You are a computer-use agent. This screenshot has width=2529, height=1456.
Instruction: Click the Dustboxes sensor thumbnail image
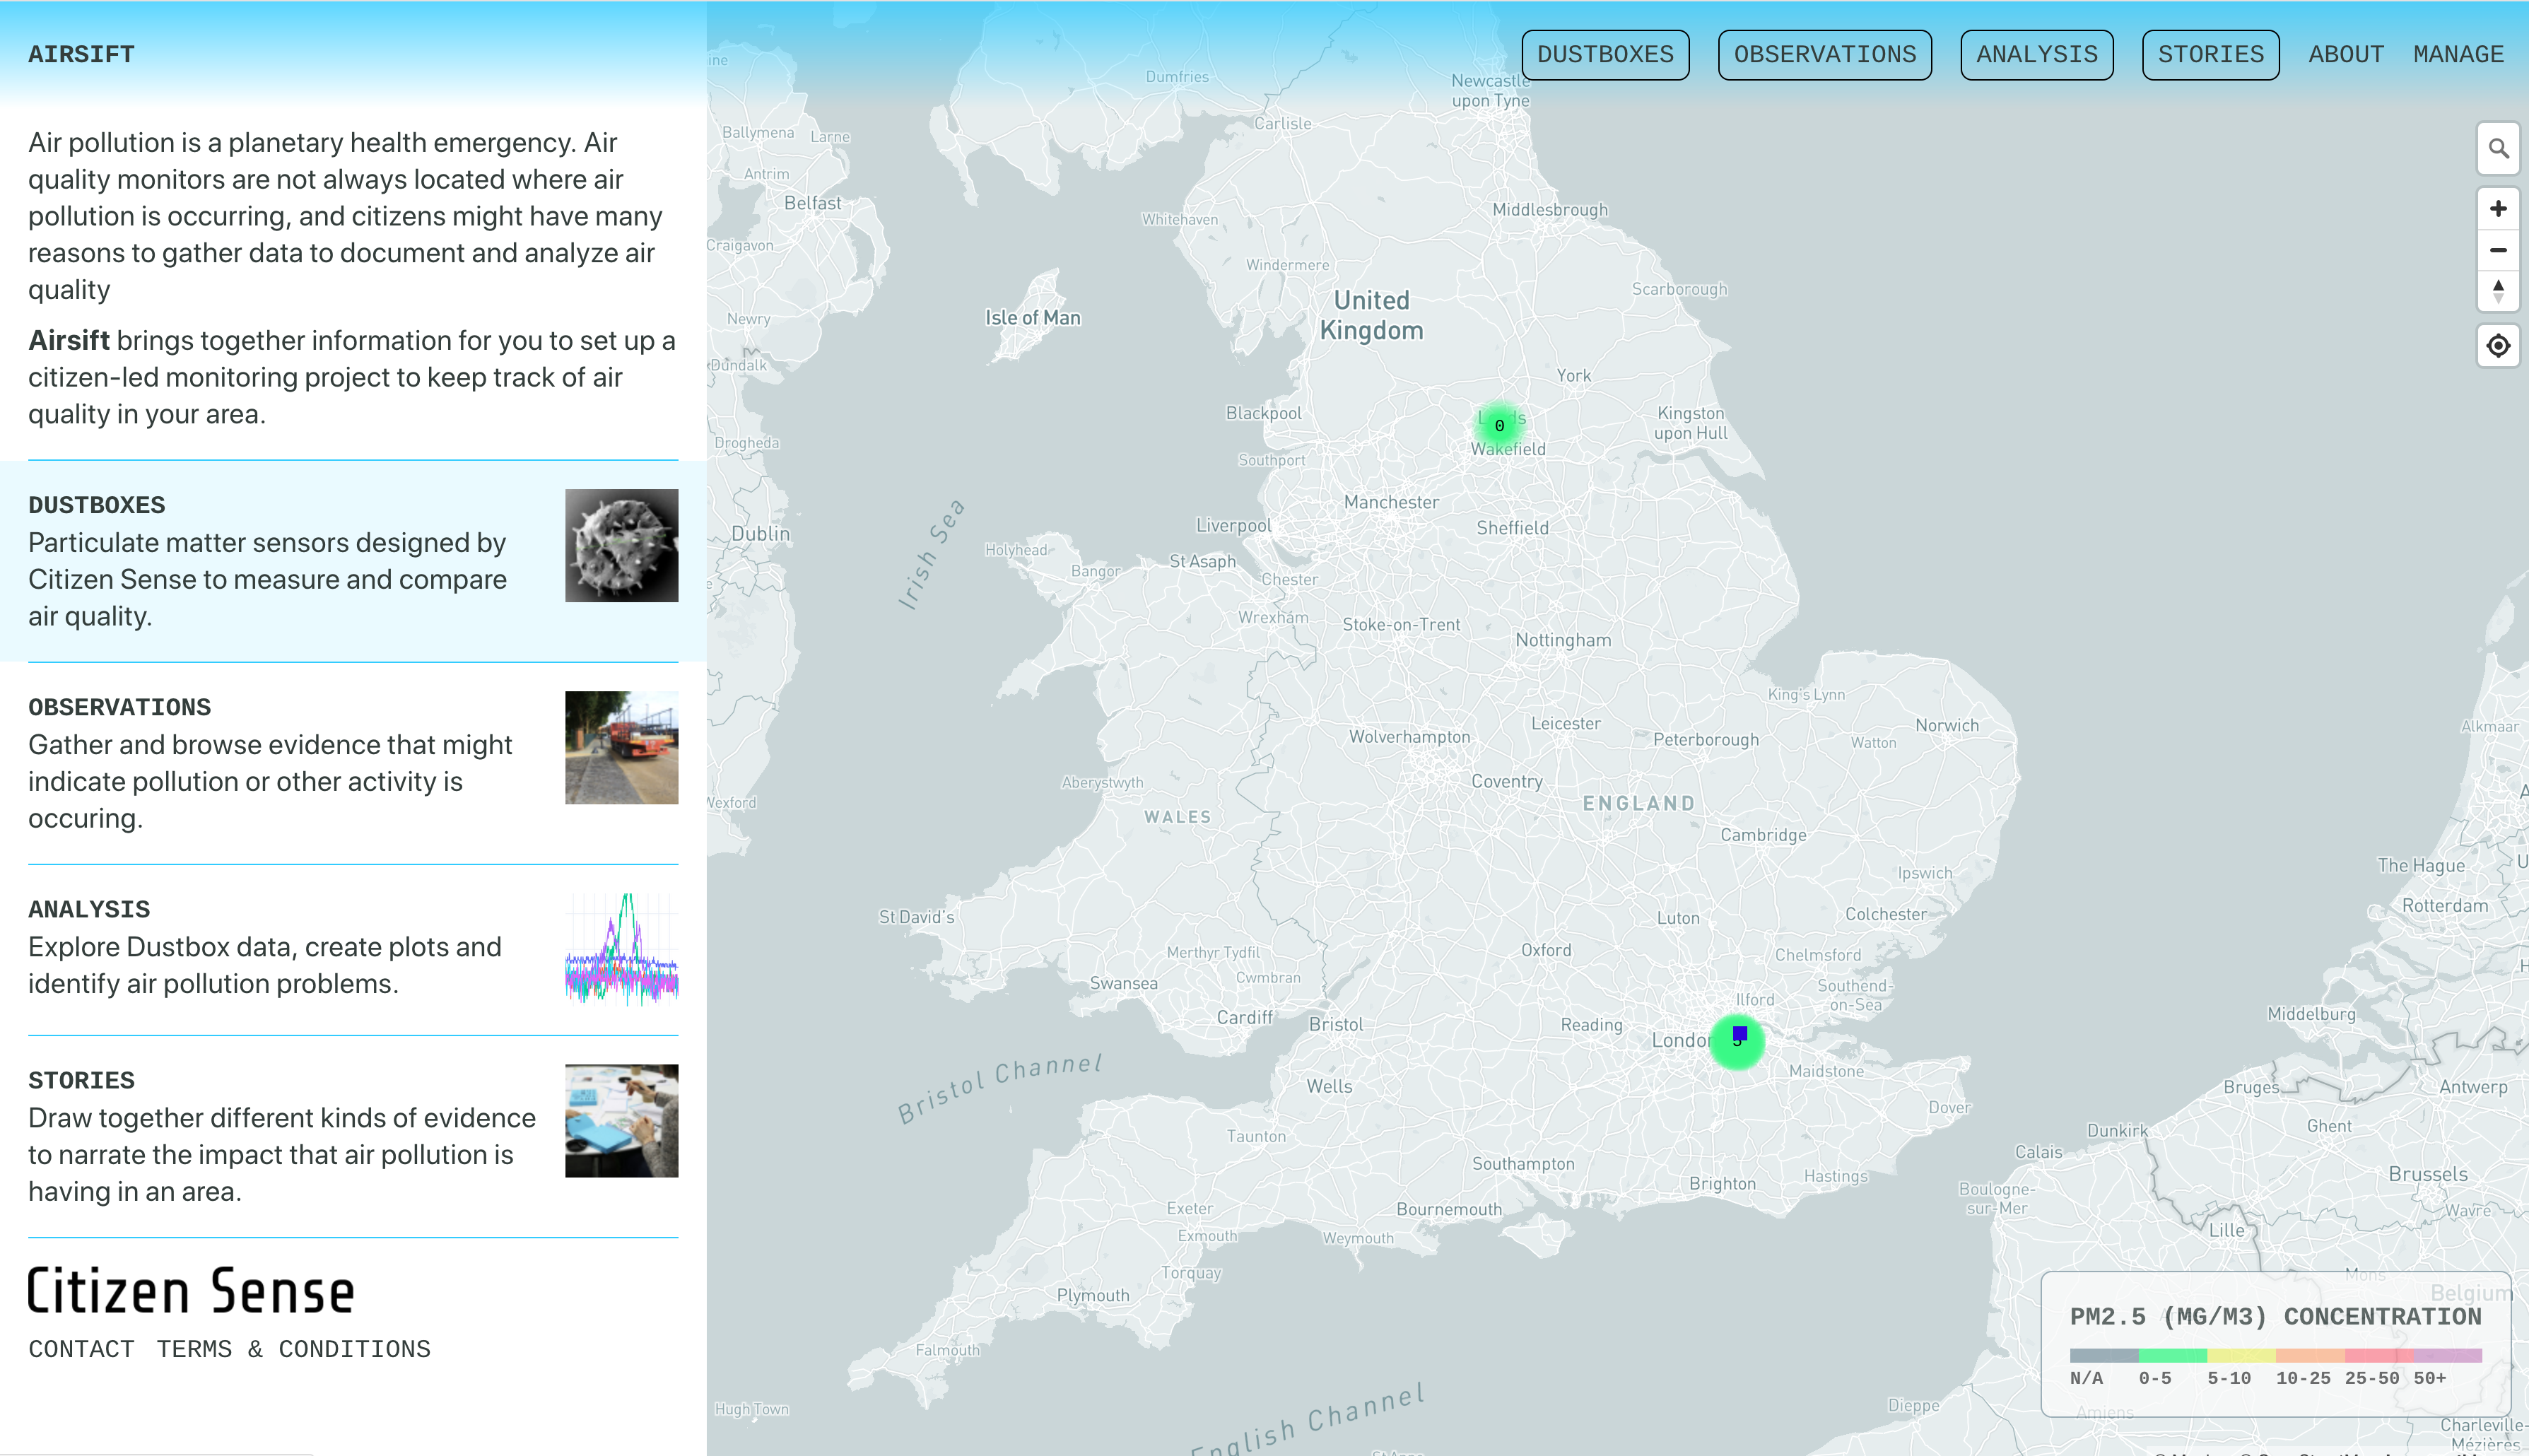pos(621,545)
